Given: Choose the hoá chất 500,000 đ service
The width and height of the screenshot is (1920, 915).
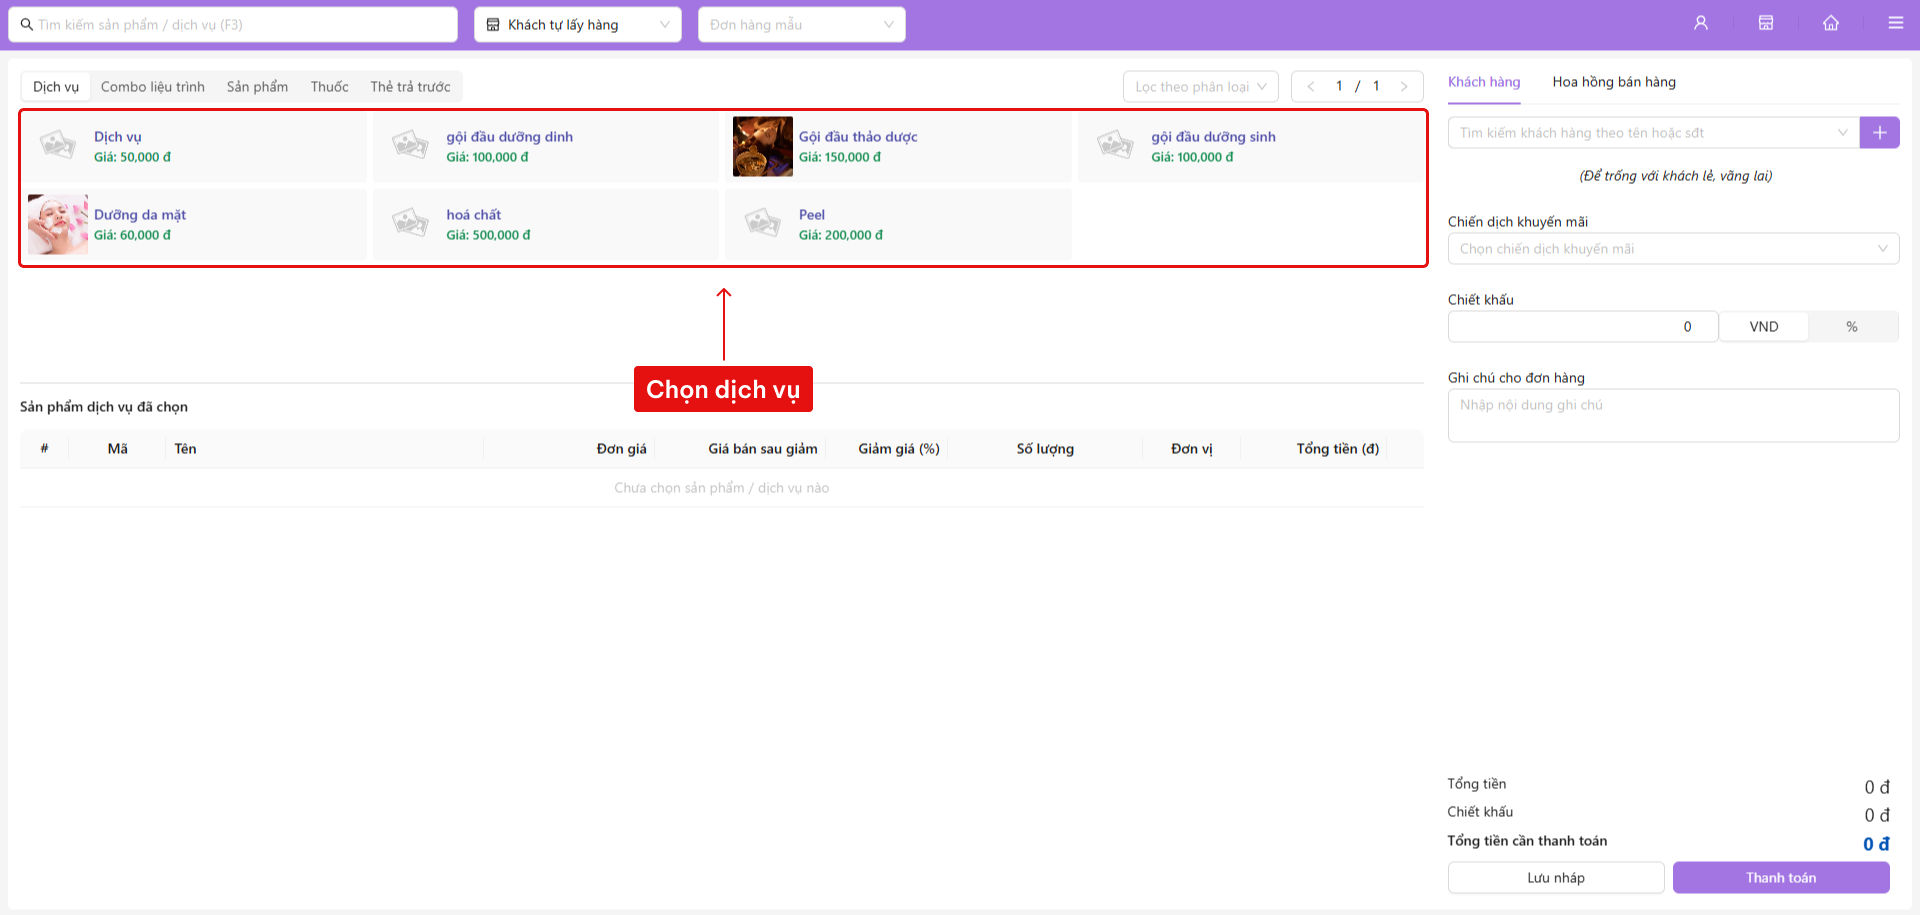Looking at the screenshot, I should pyautogui.click(x=545, y=224).
